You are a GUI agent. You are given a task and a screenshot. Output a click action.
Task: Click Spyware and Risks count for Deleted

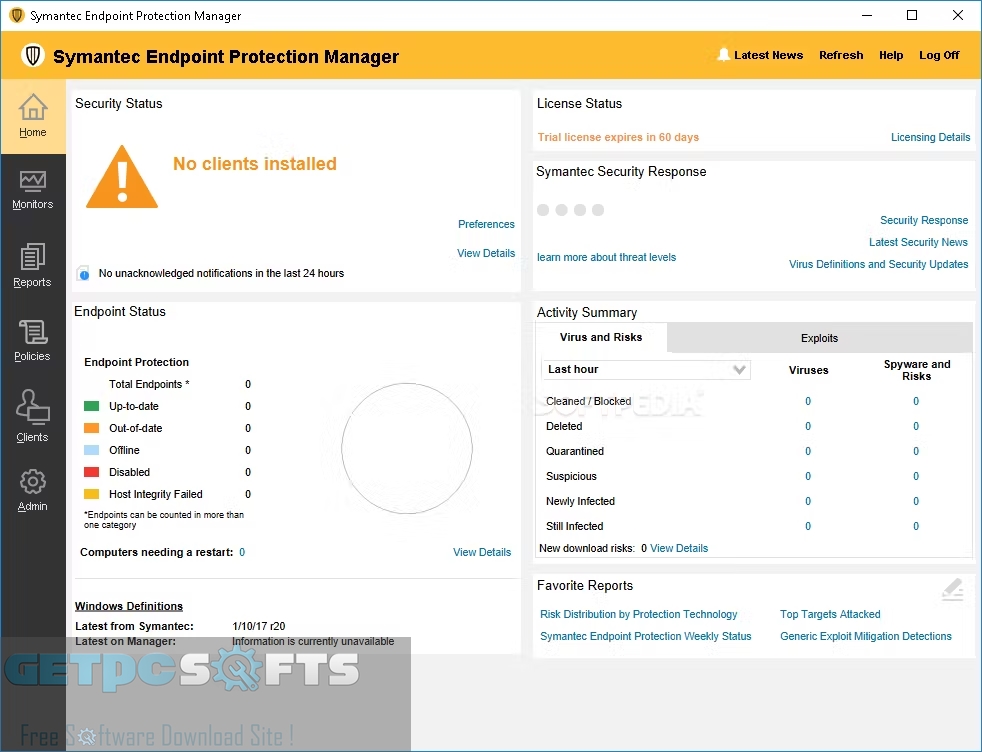pyautogui.click(x=916, y=426)
